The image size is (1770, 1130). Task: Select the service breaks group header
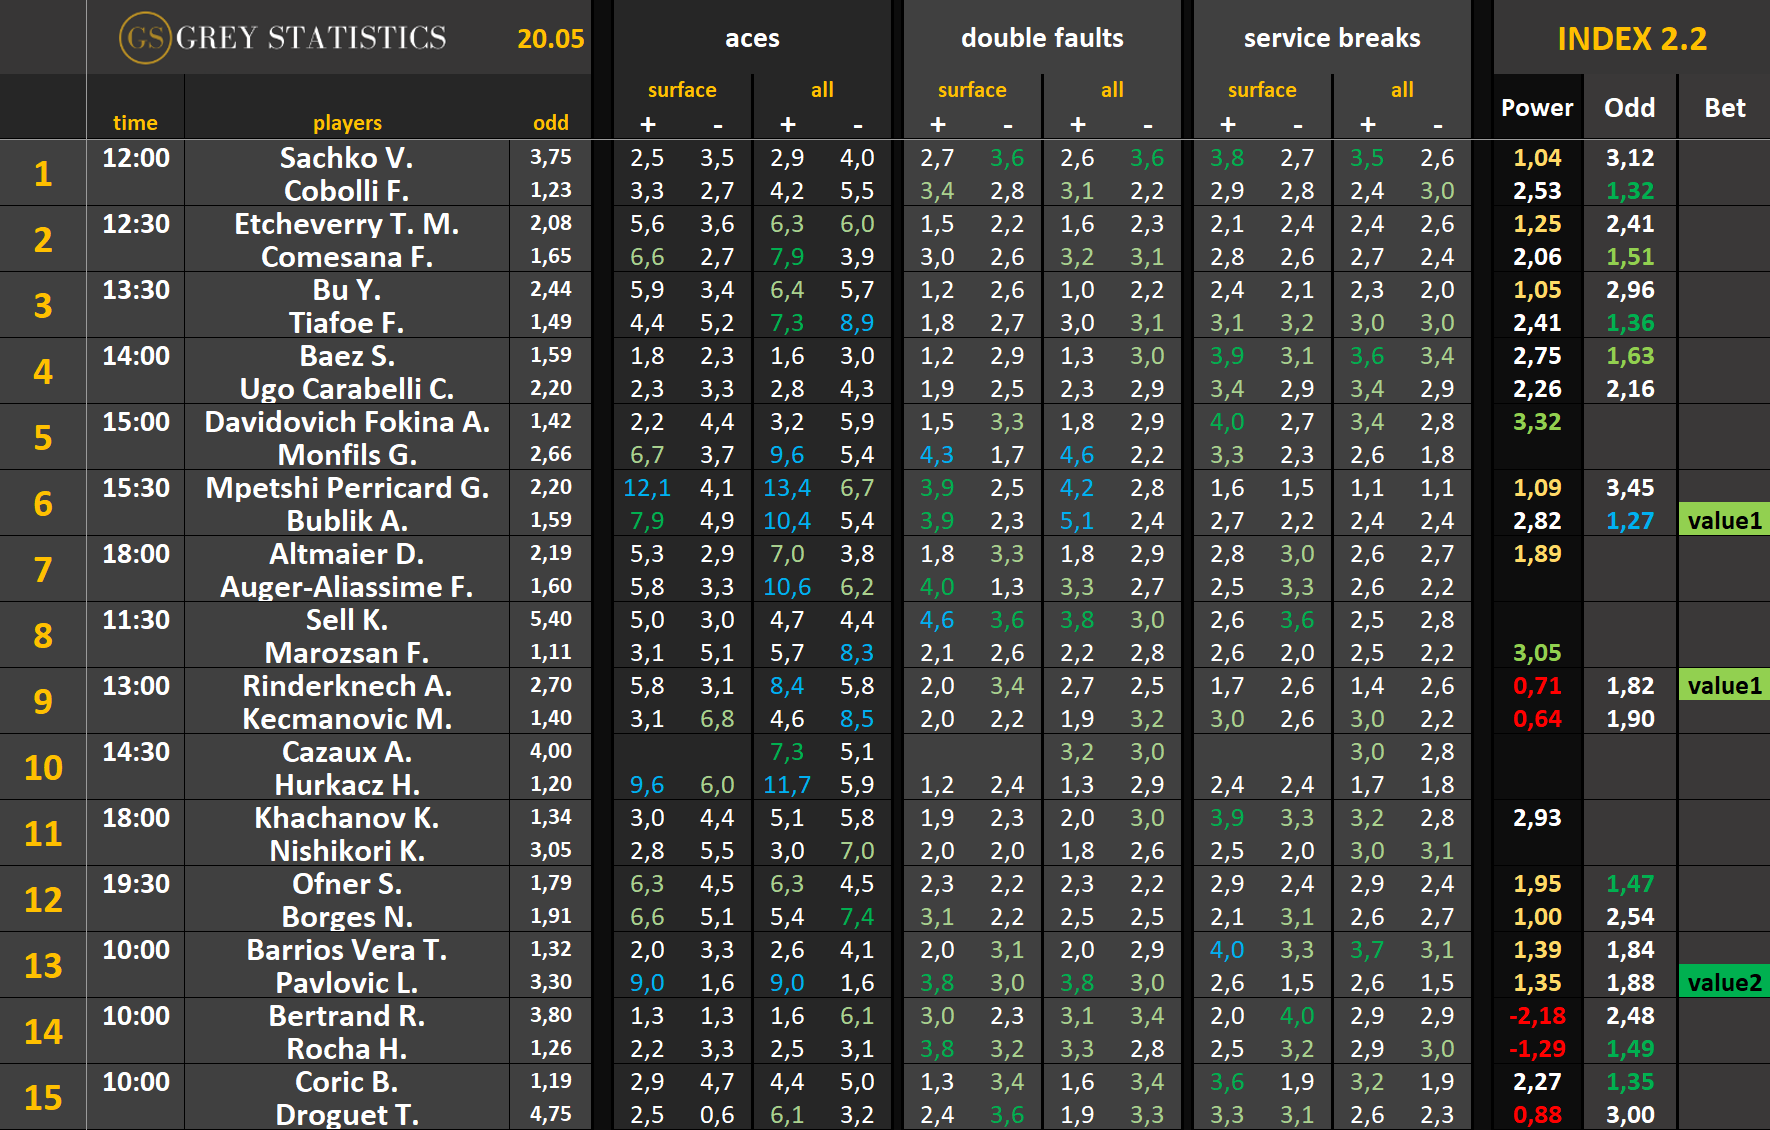pos(1332,38)
